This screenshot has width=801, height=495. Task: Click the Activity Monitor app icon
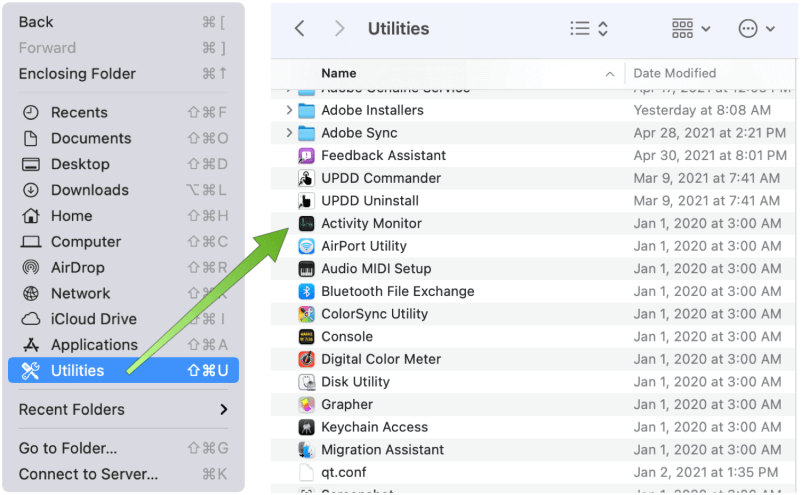click(x=307, y=224)
